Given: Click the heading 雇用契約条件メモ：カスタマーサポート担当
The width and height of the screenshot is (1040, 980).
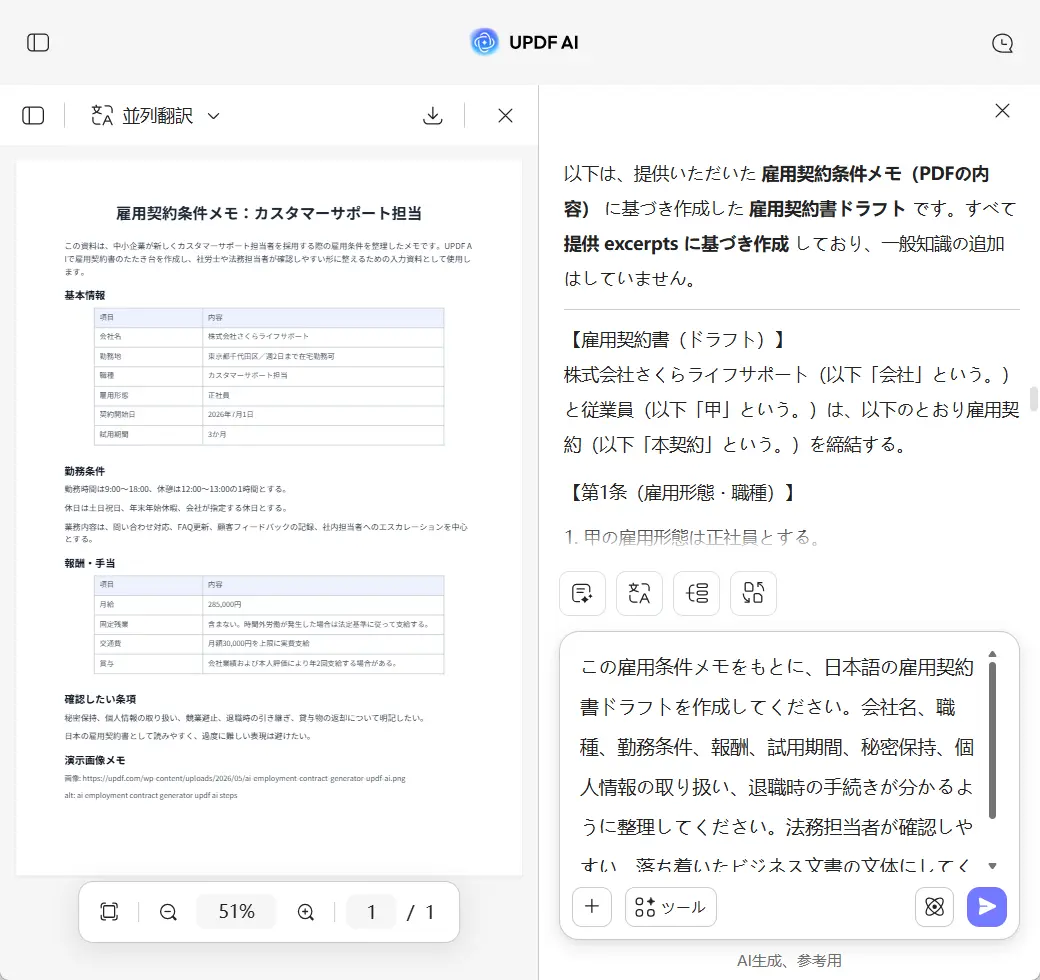Looking at the screenshot, I should pyautogui.click(x=269, y=214).
